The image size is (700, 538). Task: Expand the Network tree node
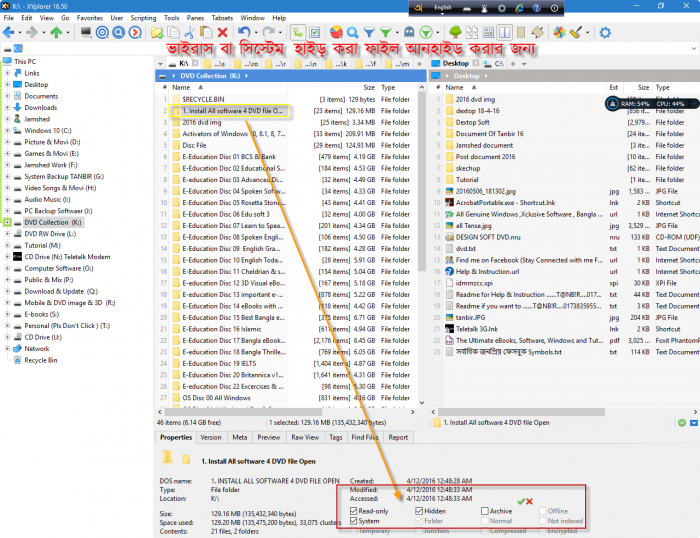(7, 348)
